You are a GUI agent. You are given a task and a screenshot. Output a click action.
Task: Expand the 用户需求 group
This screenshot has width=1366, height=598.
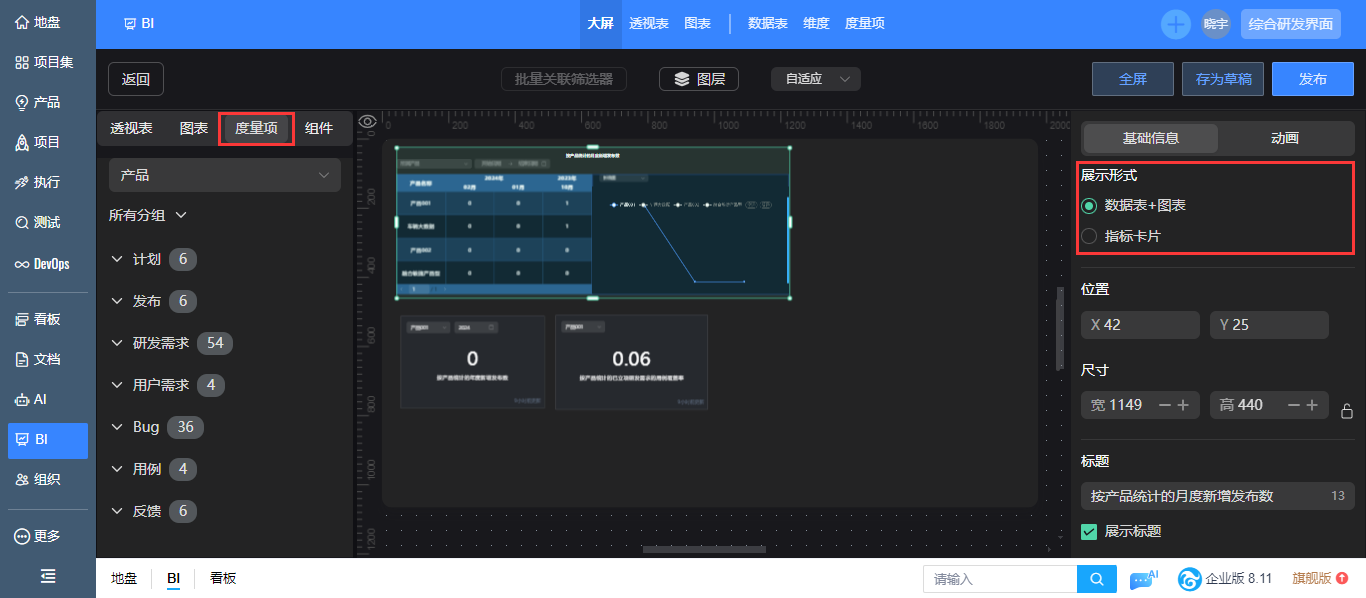pyautogui.click(x=168, y=385)
